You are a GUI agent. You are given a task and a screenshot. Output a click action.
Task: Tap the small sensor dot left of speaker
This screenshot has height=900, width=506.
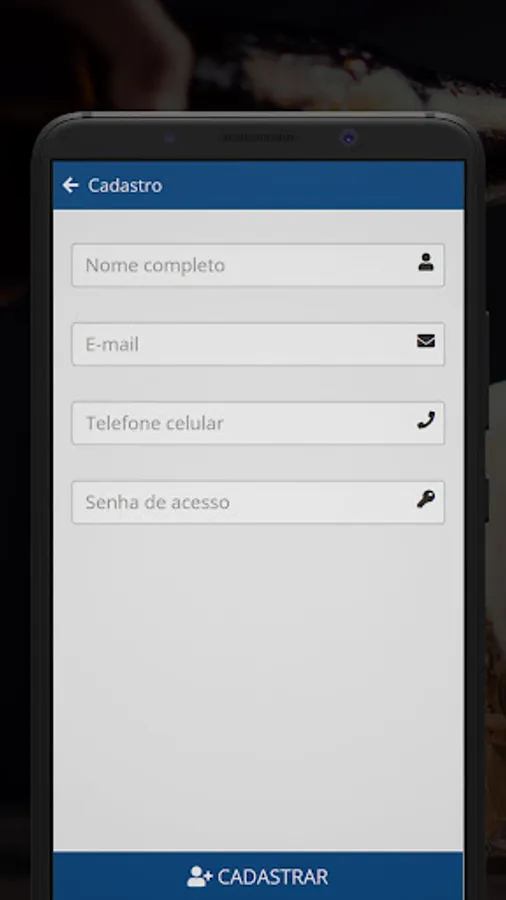click(x=169, y=138)
